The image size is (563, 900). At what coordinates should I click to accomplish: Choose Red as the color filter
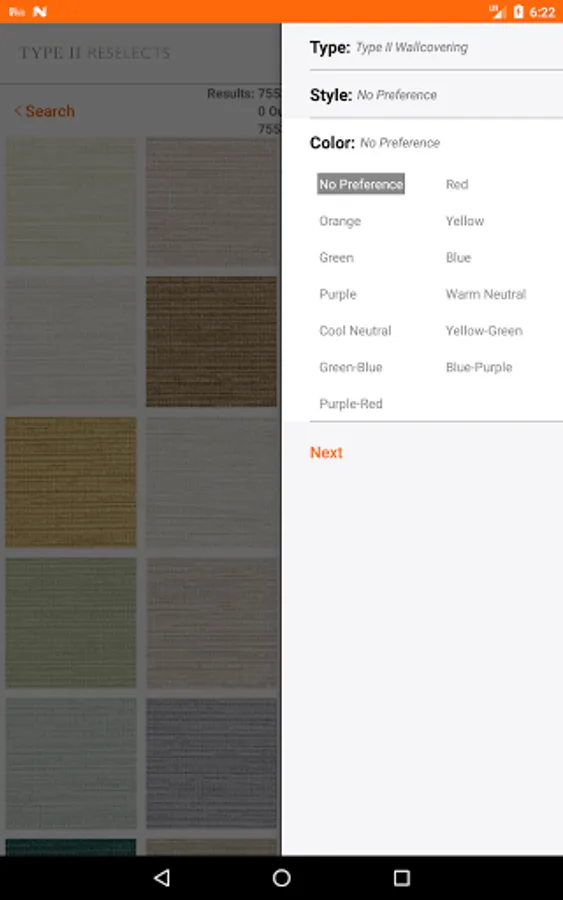pyautogui.click(x=457, y=184)
